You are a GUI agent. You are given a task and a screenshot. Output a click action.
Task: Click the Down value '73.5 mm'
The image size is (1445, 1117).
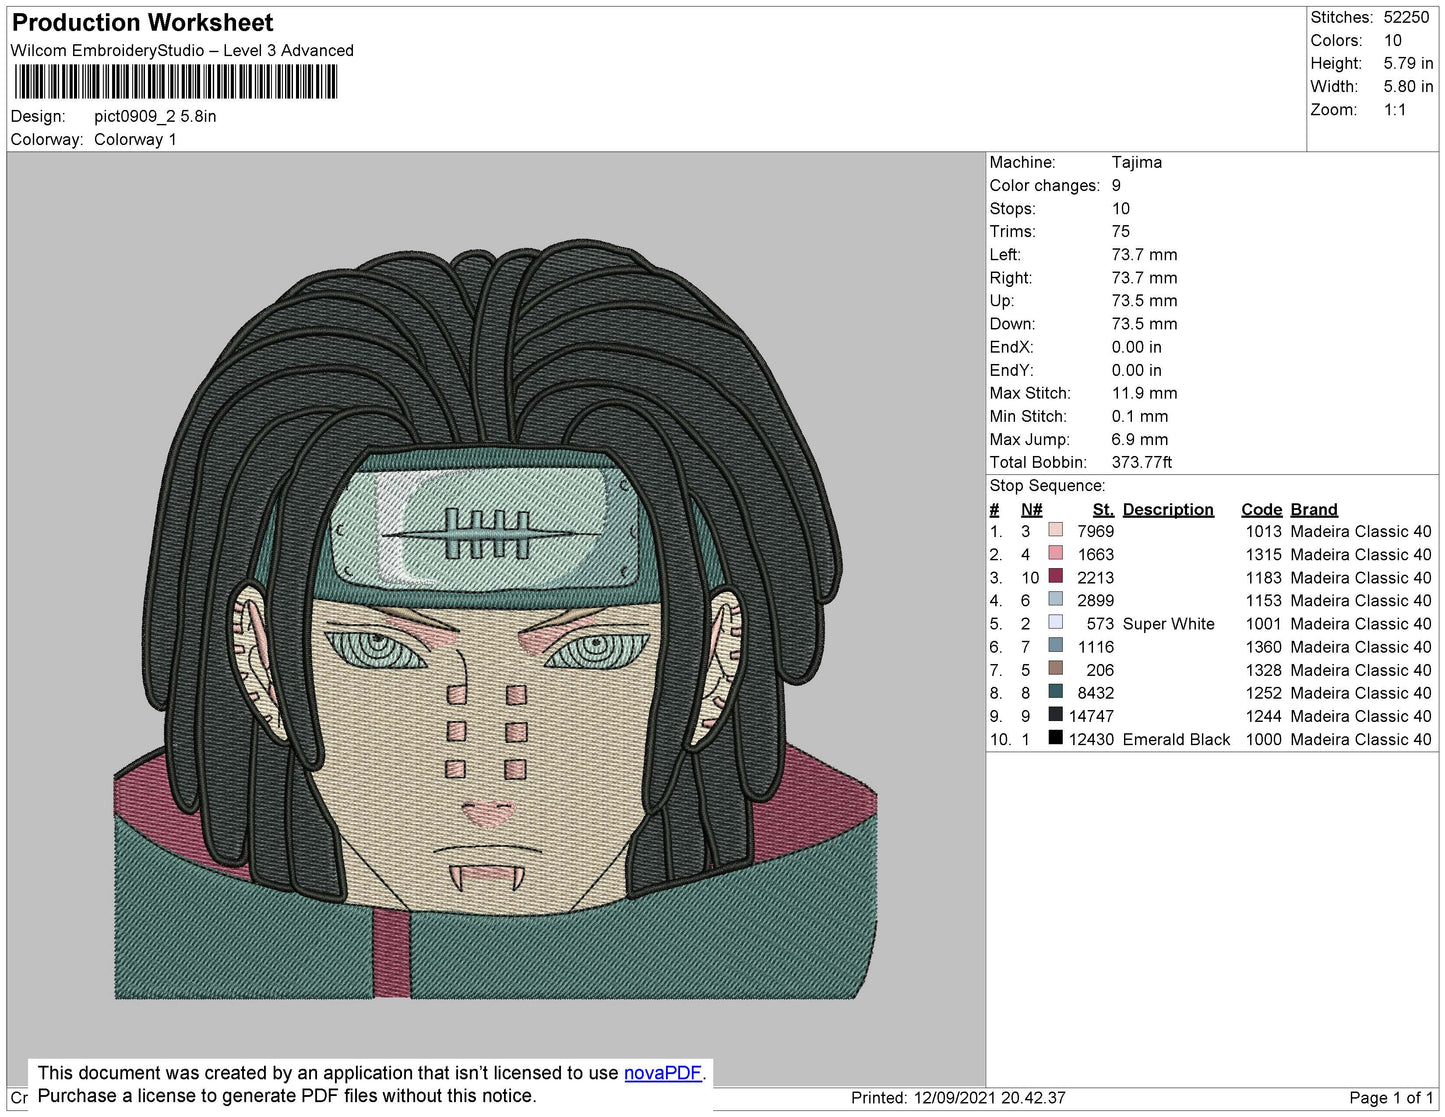[1145, 324]
